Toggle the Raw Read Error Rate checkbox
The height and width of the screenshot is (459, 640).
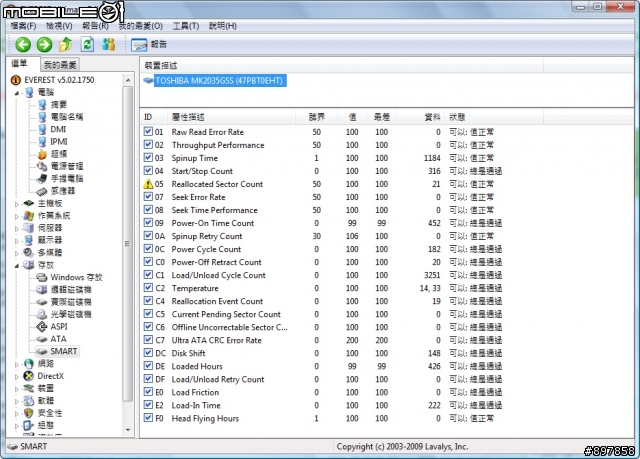coord(148,132)
